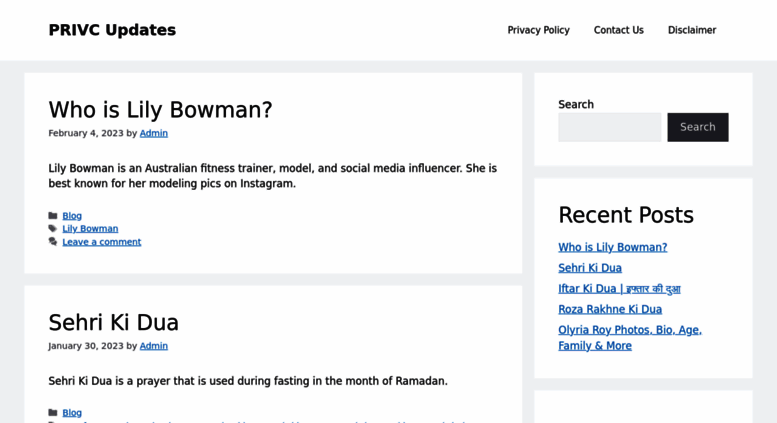Go to Contact Us page
The image size is (777, 423).
point(618,30)
